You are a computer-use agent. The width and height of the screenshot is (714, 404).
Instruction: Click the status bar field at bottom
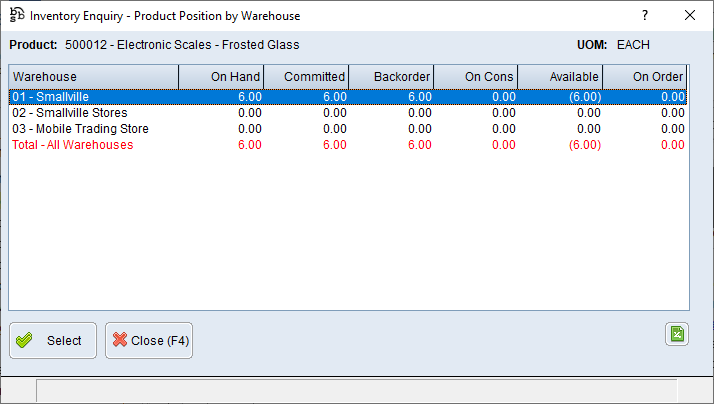click(356, 391)
